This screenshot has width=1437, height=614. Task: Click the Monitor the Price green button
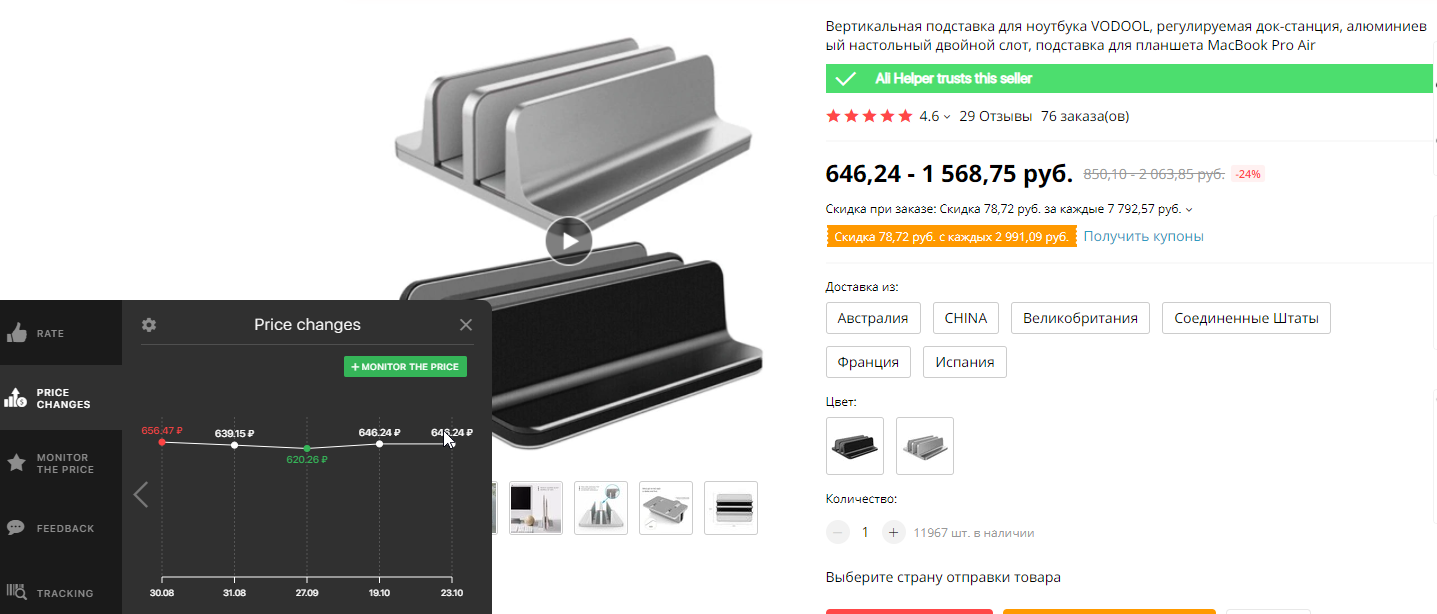(x=405, y=367)
